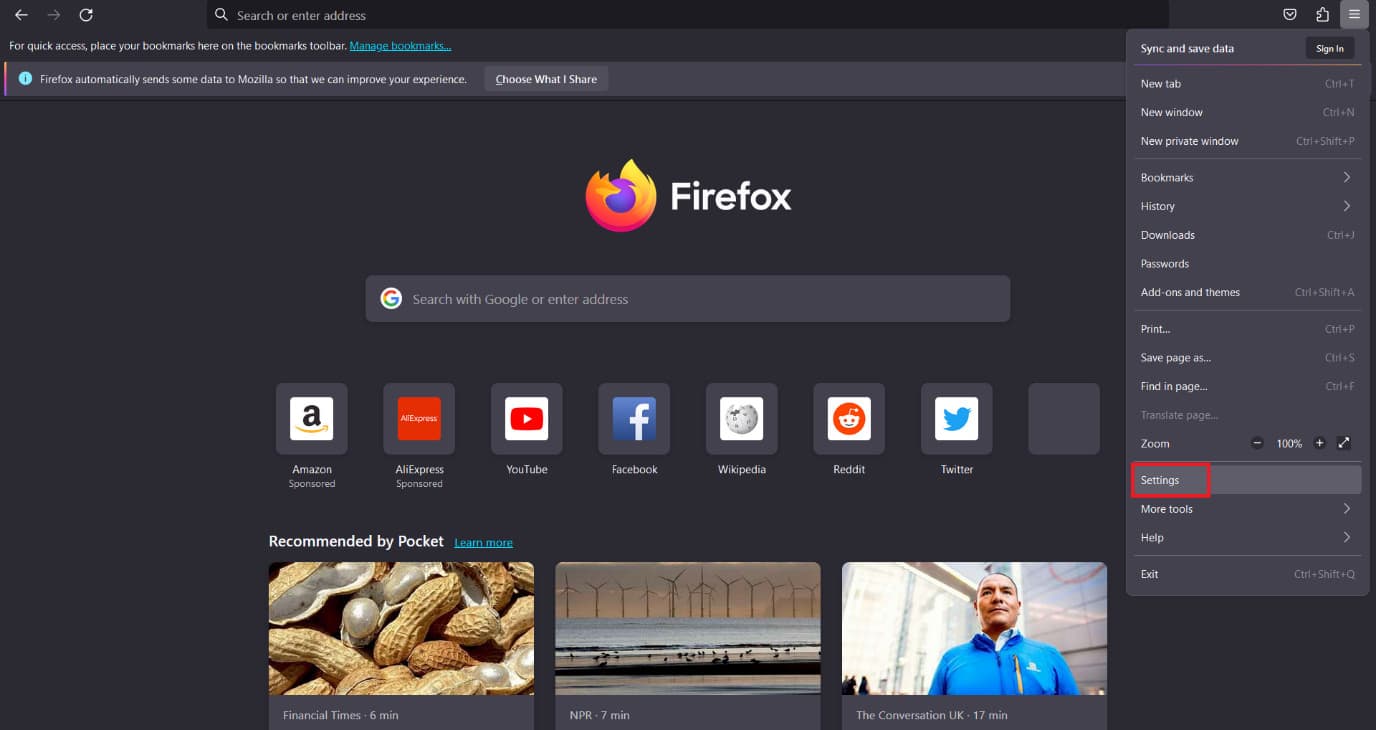Open Add-ons and themes menu item
Screen dimensions: 1376x730
click(1246, 292)
